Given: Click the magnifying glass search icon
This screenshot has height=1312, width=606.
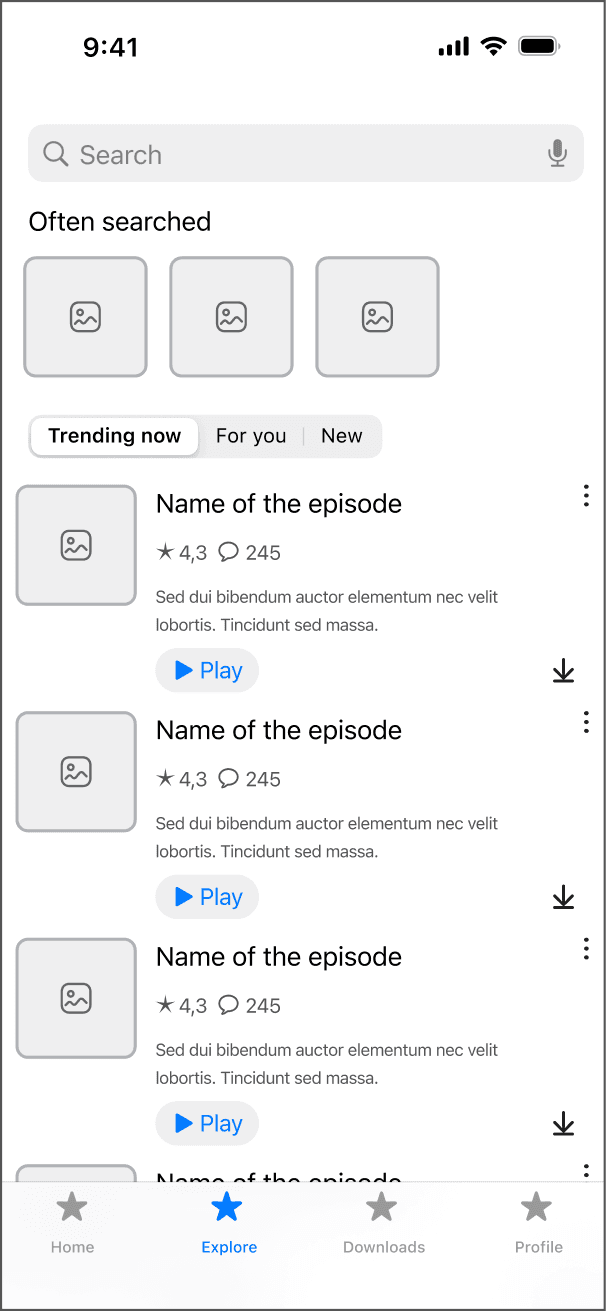Looking at the screenshot, I should pos(56,154).
